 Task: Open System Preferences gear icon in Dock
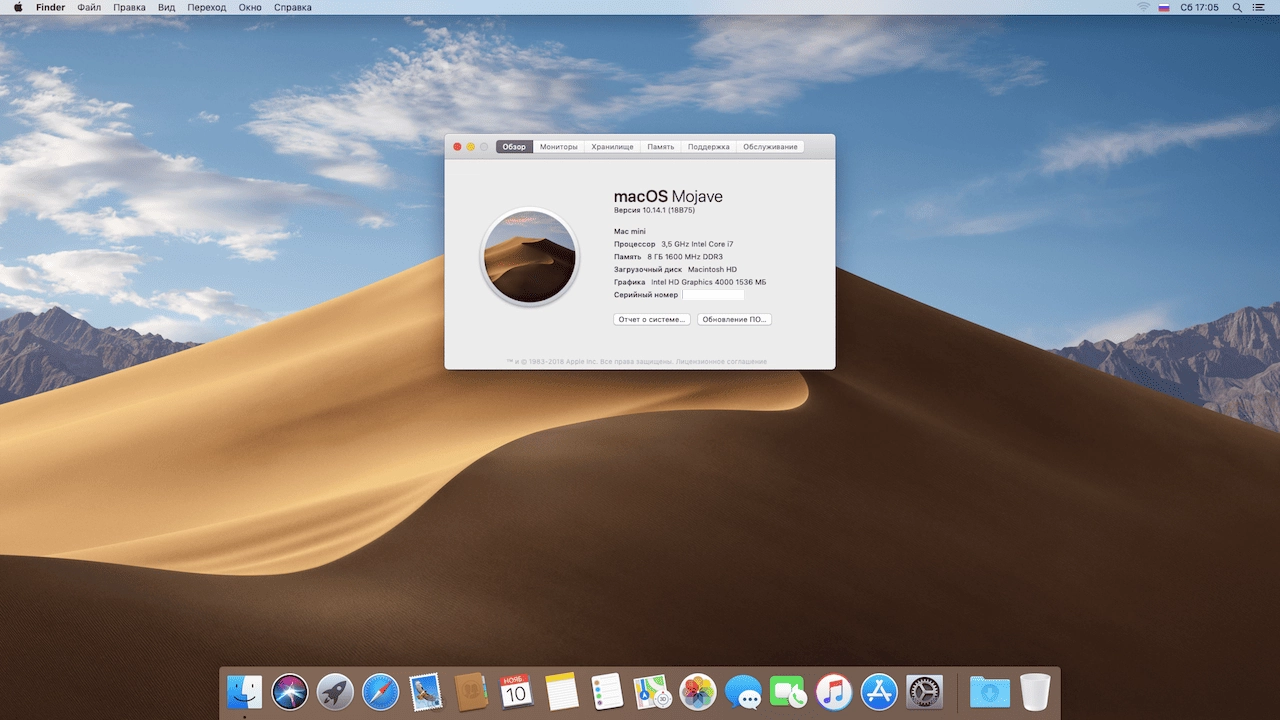tap(924, 691)
